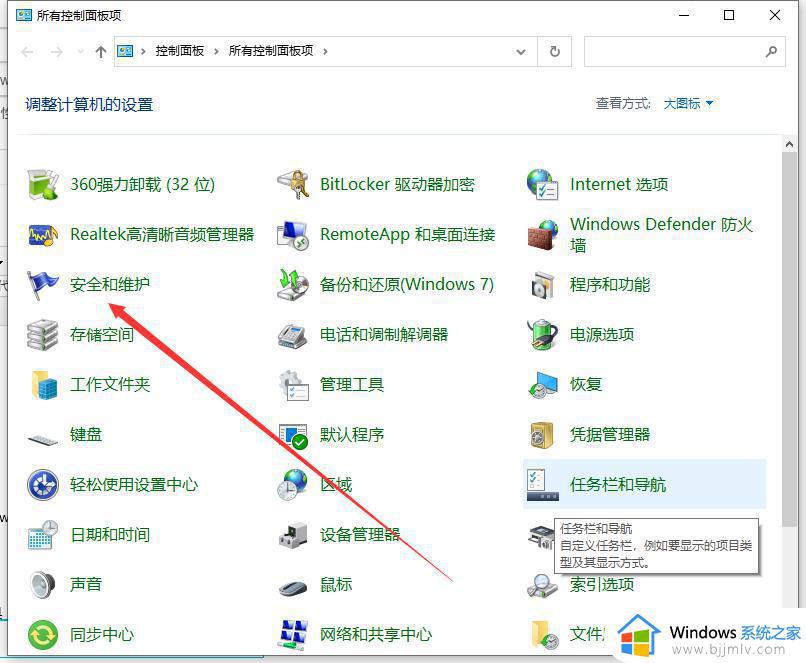
Task: Open the 电源选项 battery icon
Action: (x=542, y=335)
